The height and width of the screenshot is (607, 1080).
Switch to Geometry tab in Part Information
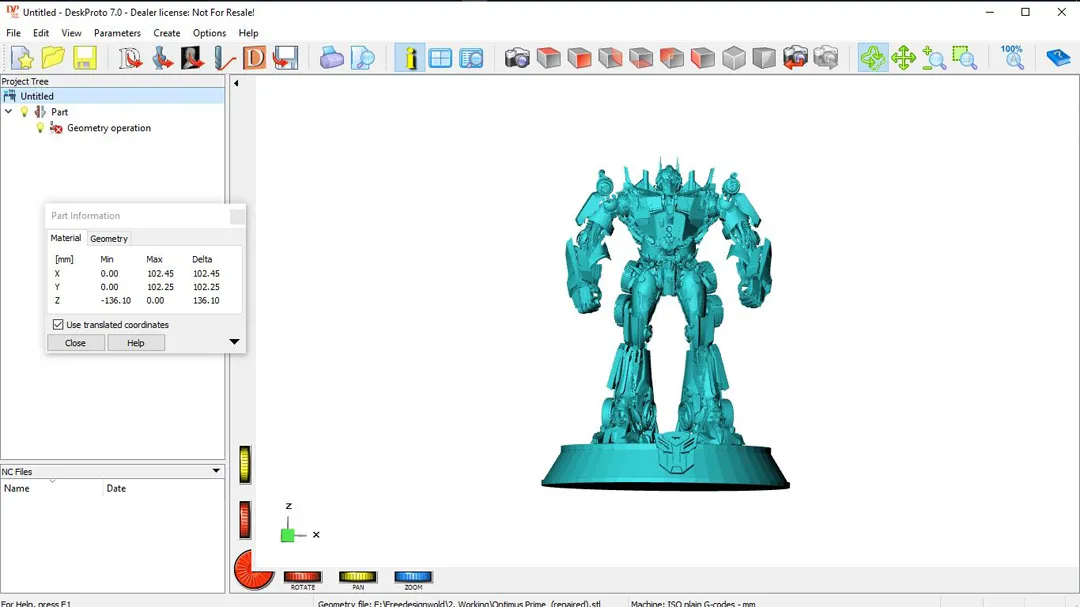click(x=109, y=238)
